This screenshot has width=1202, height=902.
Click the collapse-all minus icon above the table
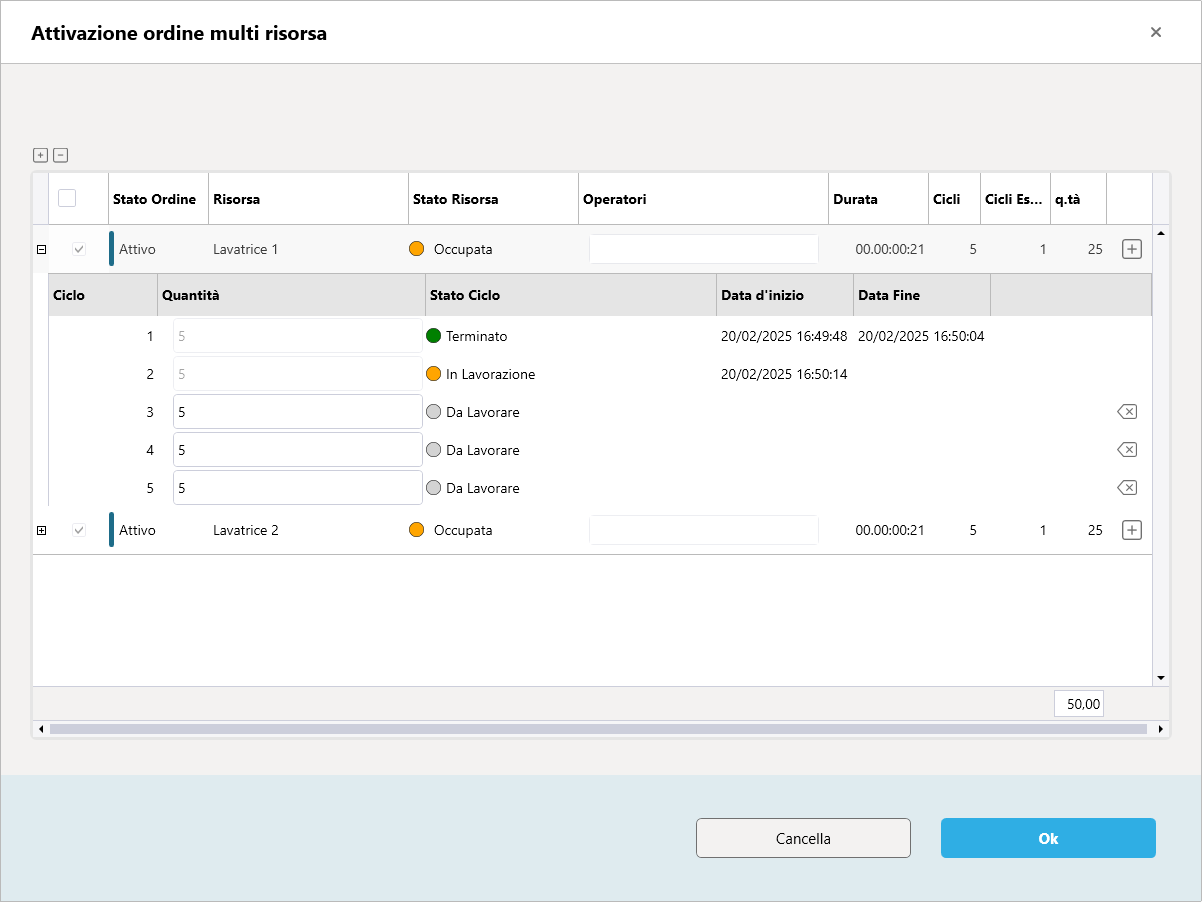(x=60, y=155)
